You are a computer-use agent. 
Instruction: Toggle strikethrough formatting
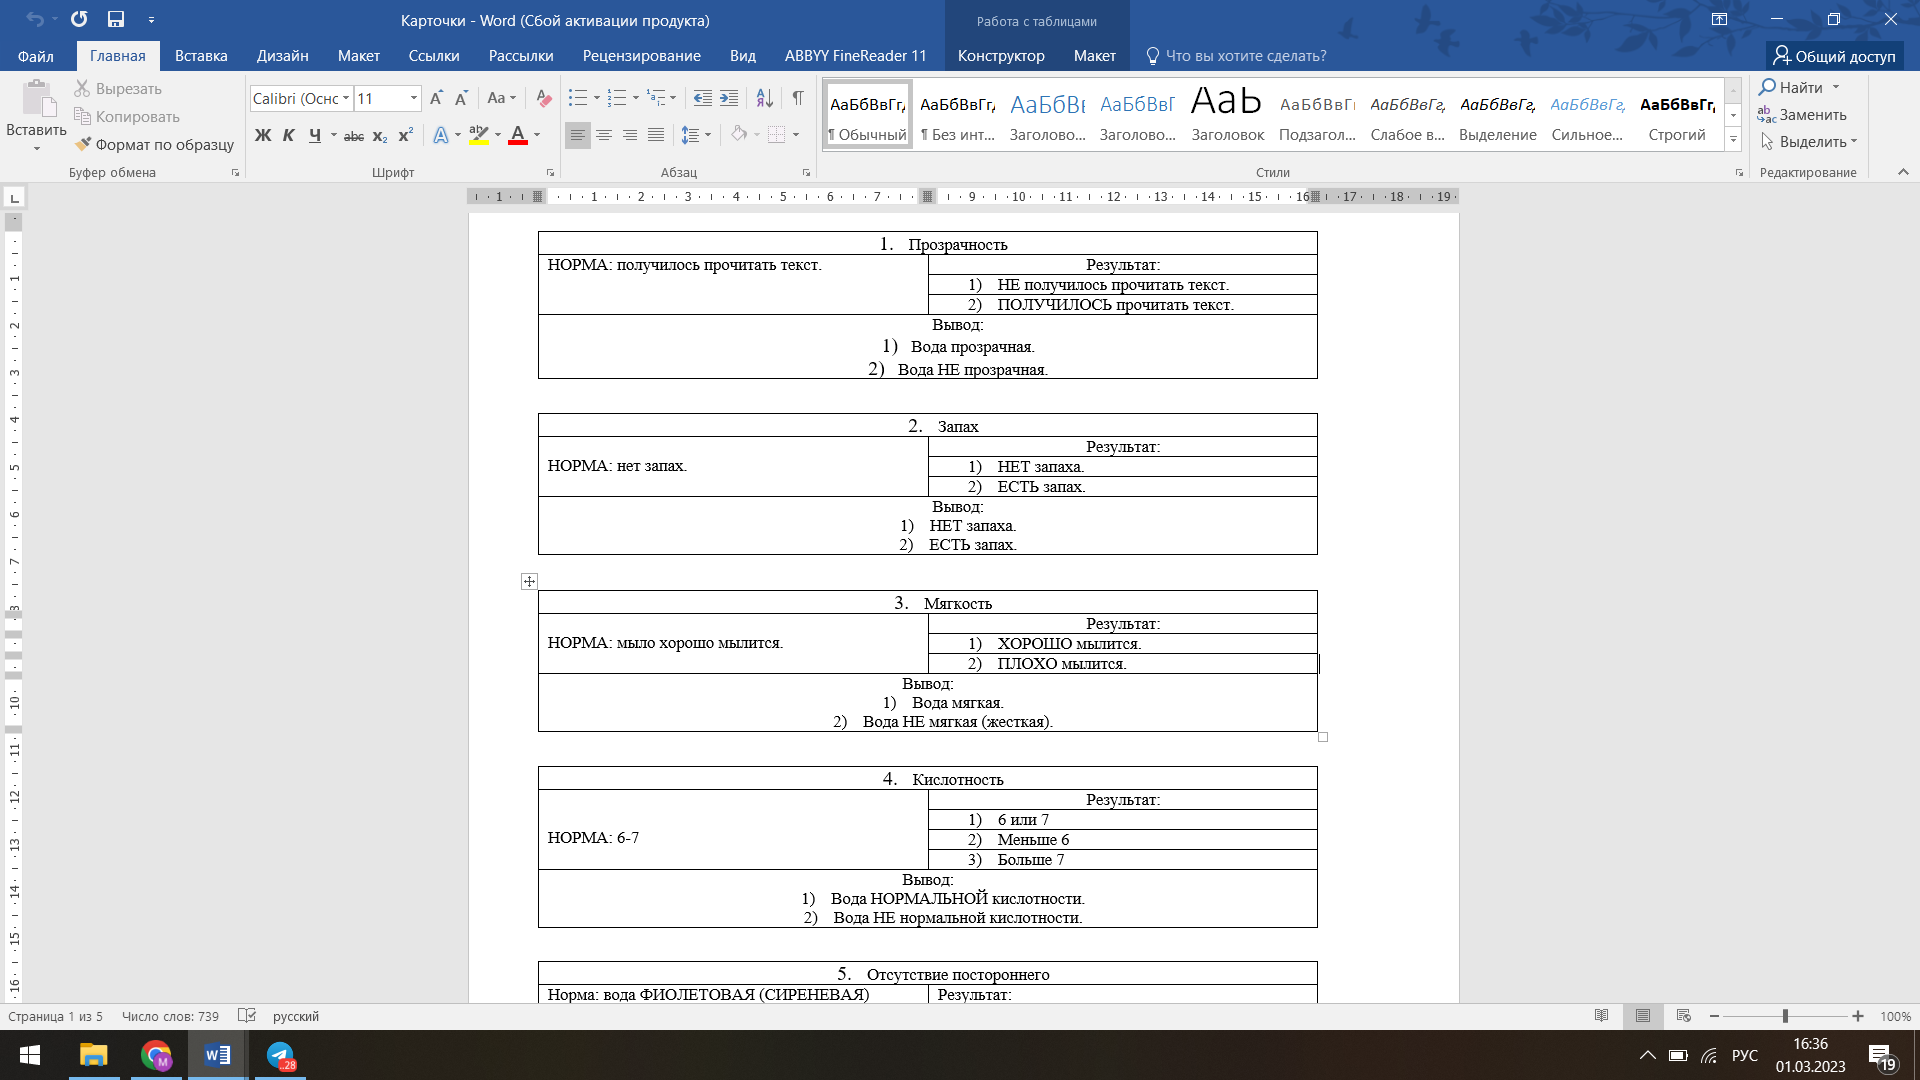click(x=354, y=135)
